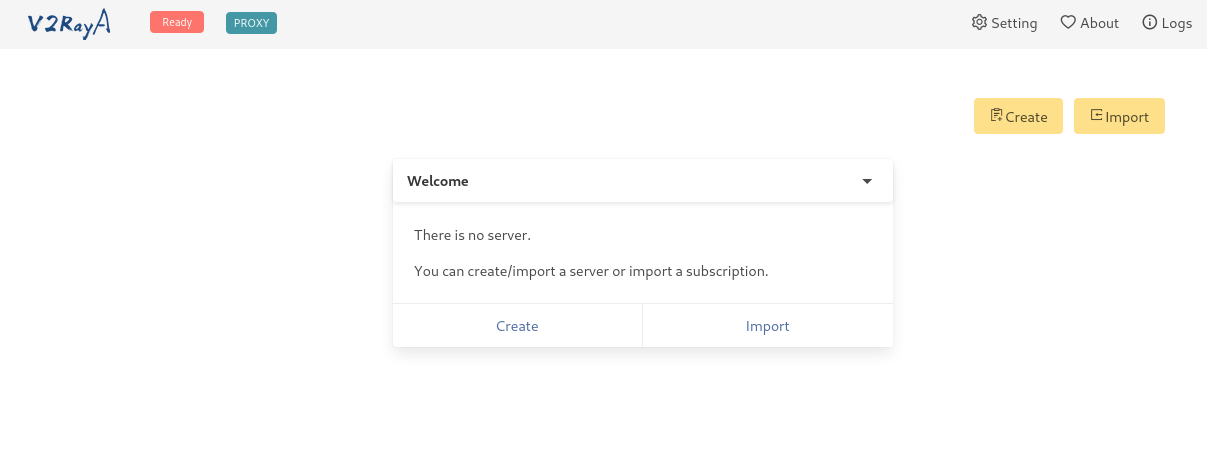Image resolution: width=1207 pixels, height=465 pixels.
Task: Collapse the Welcome card with the arrow
Action: click(867, 181)
